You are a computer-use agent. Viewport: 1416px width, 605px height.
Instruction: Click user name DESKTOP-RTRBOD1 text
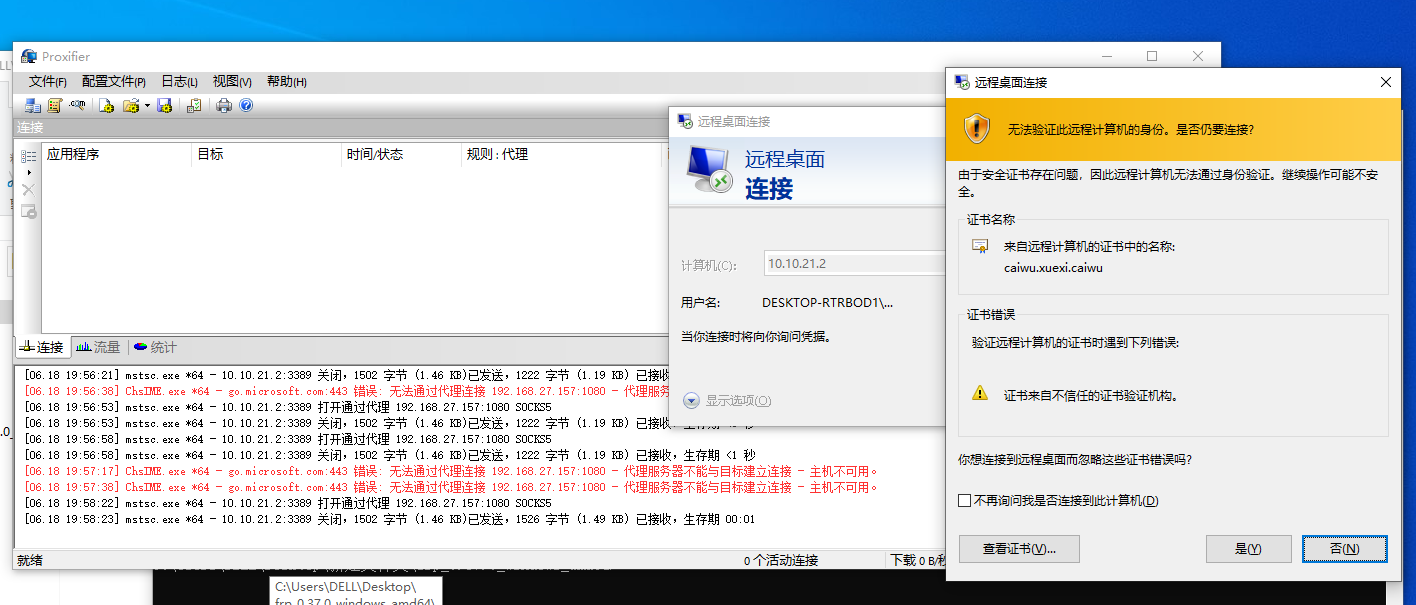827,302
